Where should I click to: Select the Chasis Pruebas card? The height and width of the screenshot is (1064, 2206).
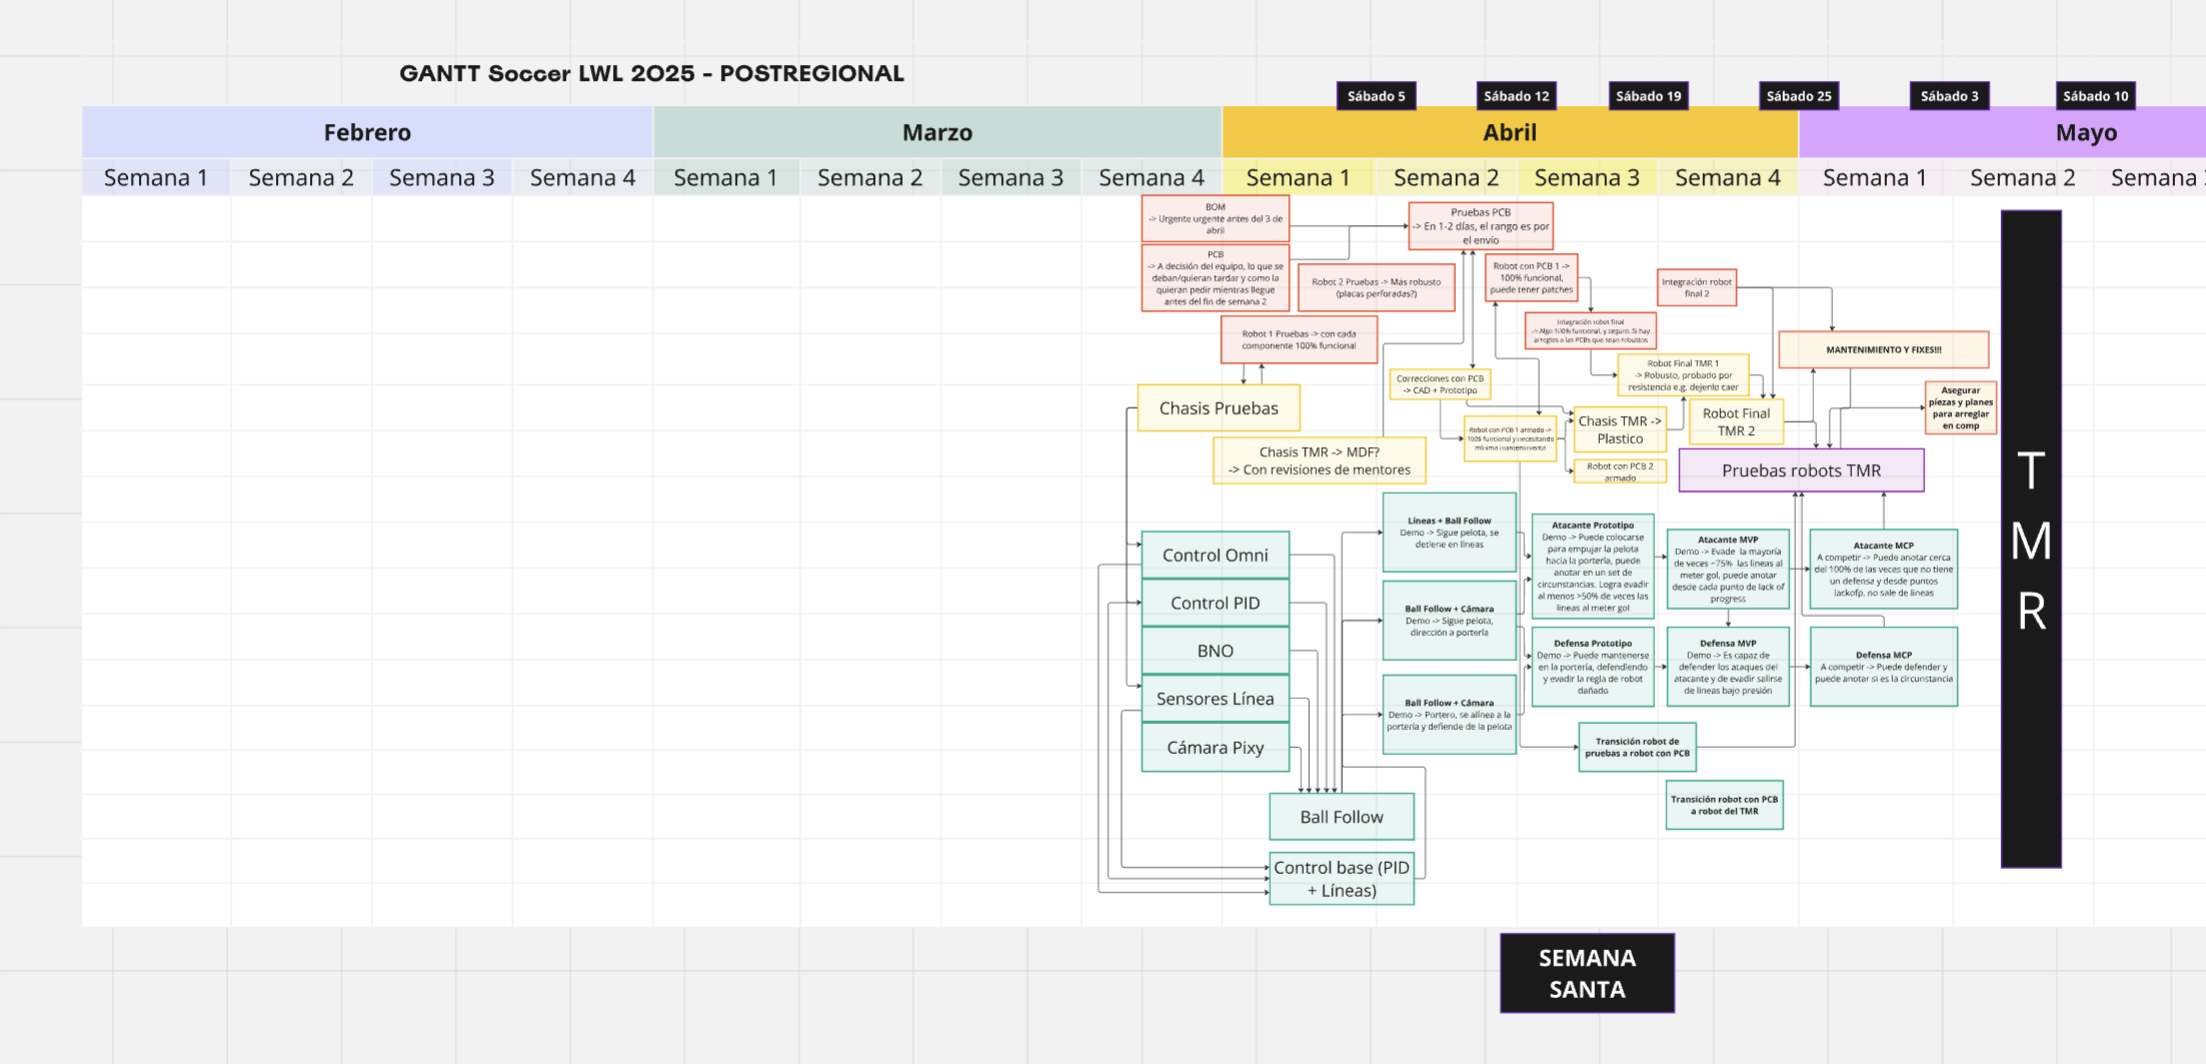pos(1218,408)
